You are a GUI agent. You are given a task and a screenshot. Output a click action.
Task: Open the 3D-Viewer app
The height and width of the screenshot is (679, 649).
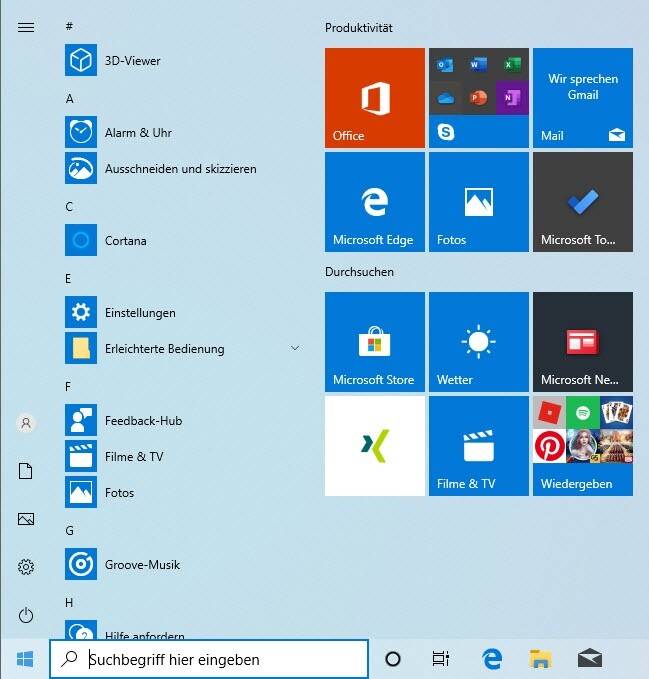(132, 61)
